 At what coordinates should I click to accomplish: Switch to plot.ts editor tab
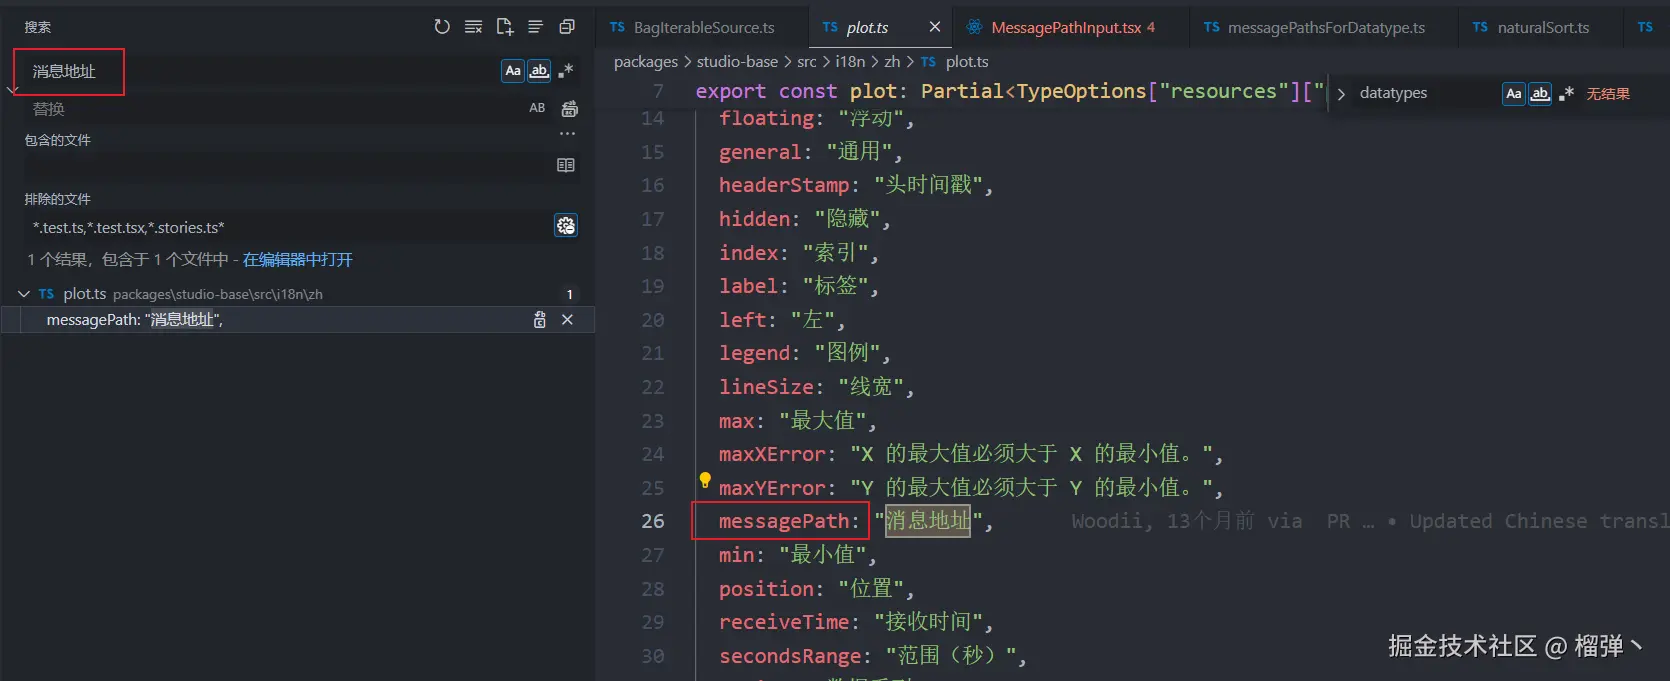867,28
